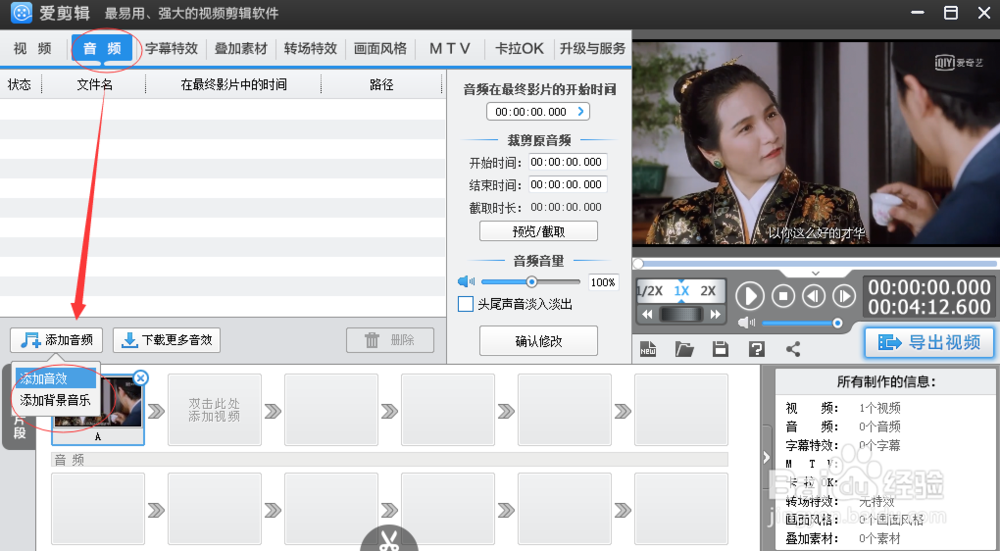
Task: Click 在最终影片中的时间 column header
Action: 233,85
